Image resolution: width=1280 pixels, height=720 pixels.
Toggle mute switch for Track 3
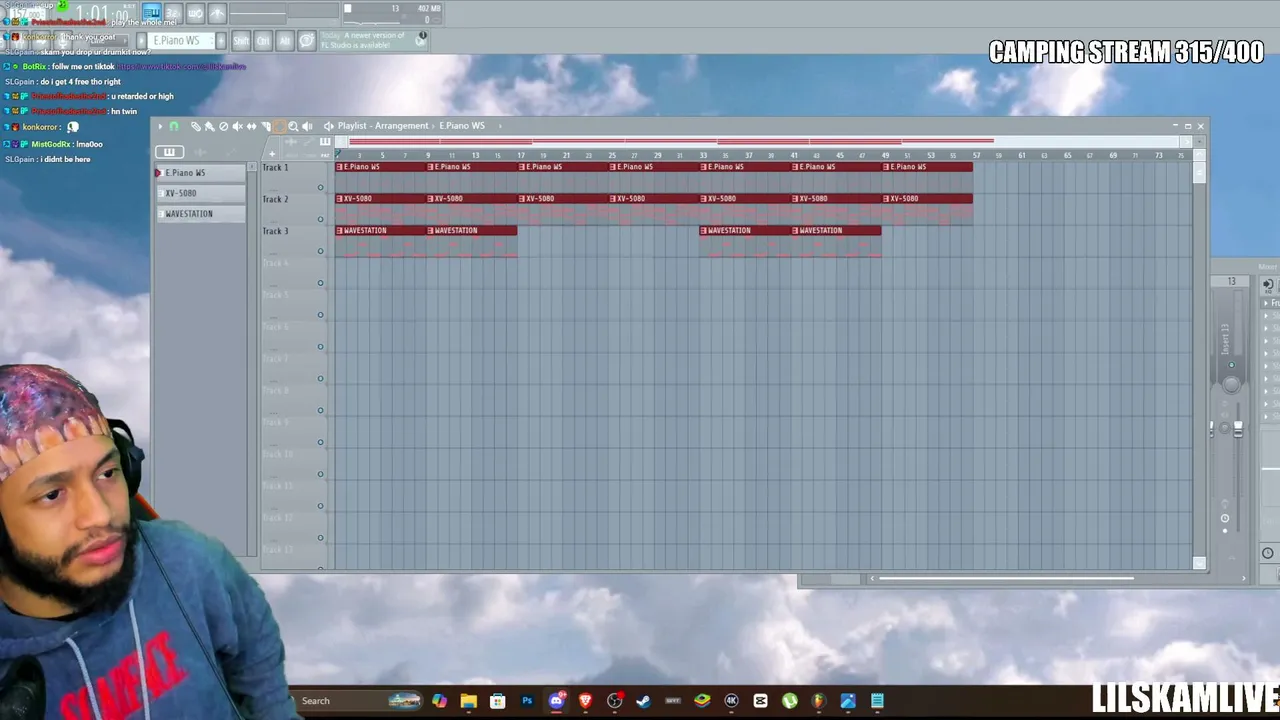coord(321,251)
